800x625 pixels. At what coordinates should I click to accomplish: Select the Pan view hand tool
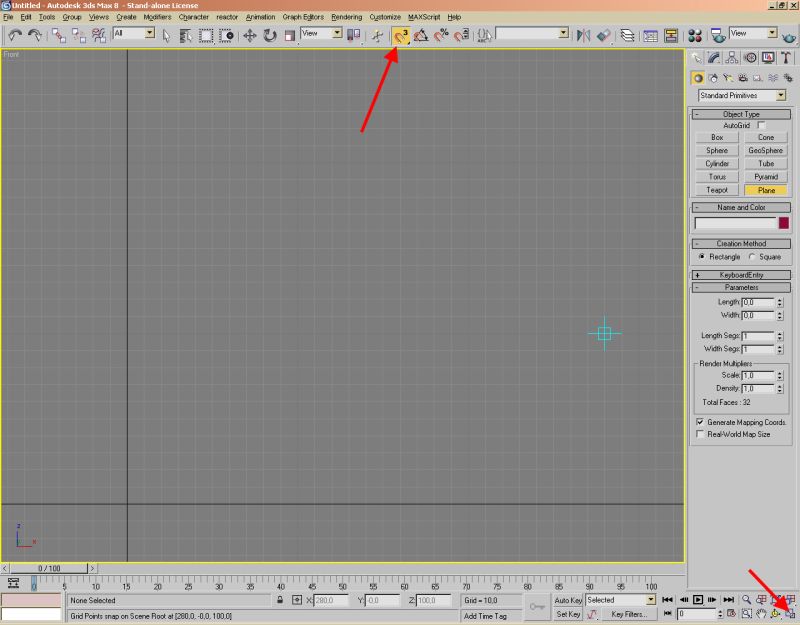pyautogui.click(x=762, y=613)
